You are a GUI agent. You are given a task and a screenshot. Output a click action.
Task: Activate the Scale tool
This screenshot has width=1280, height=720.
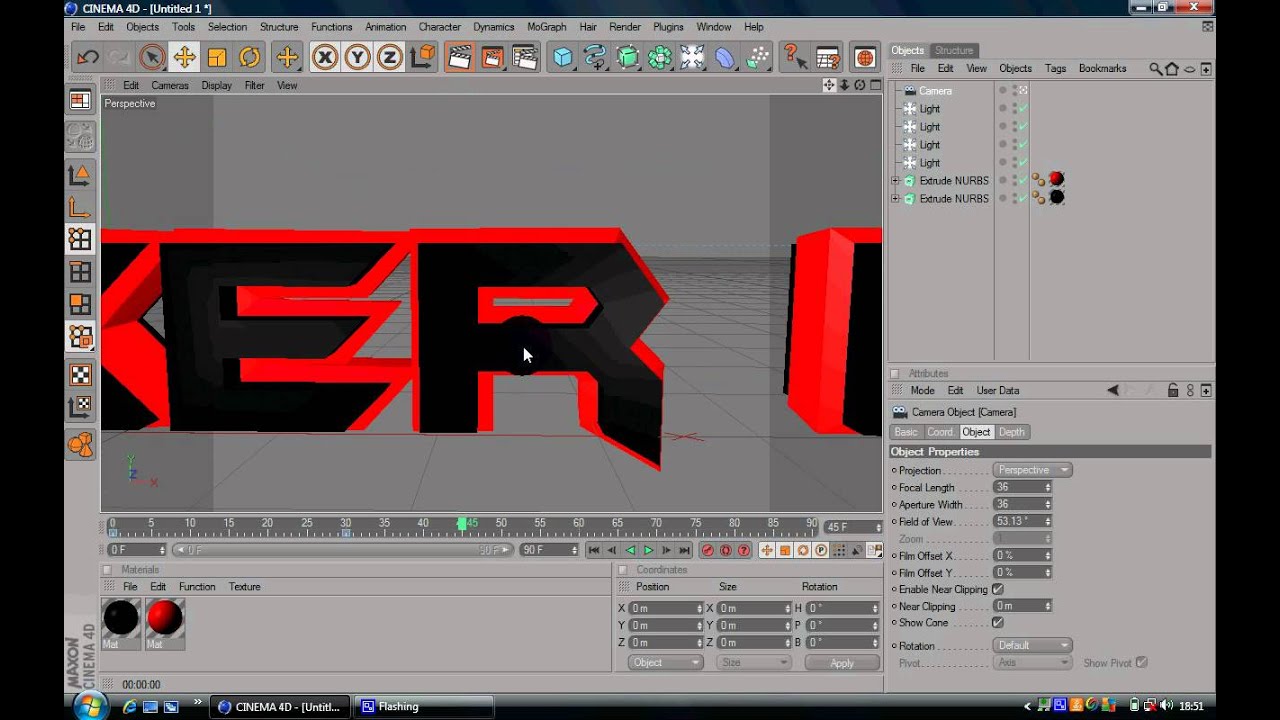click(x=217, y=57)
